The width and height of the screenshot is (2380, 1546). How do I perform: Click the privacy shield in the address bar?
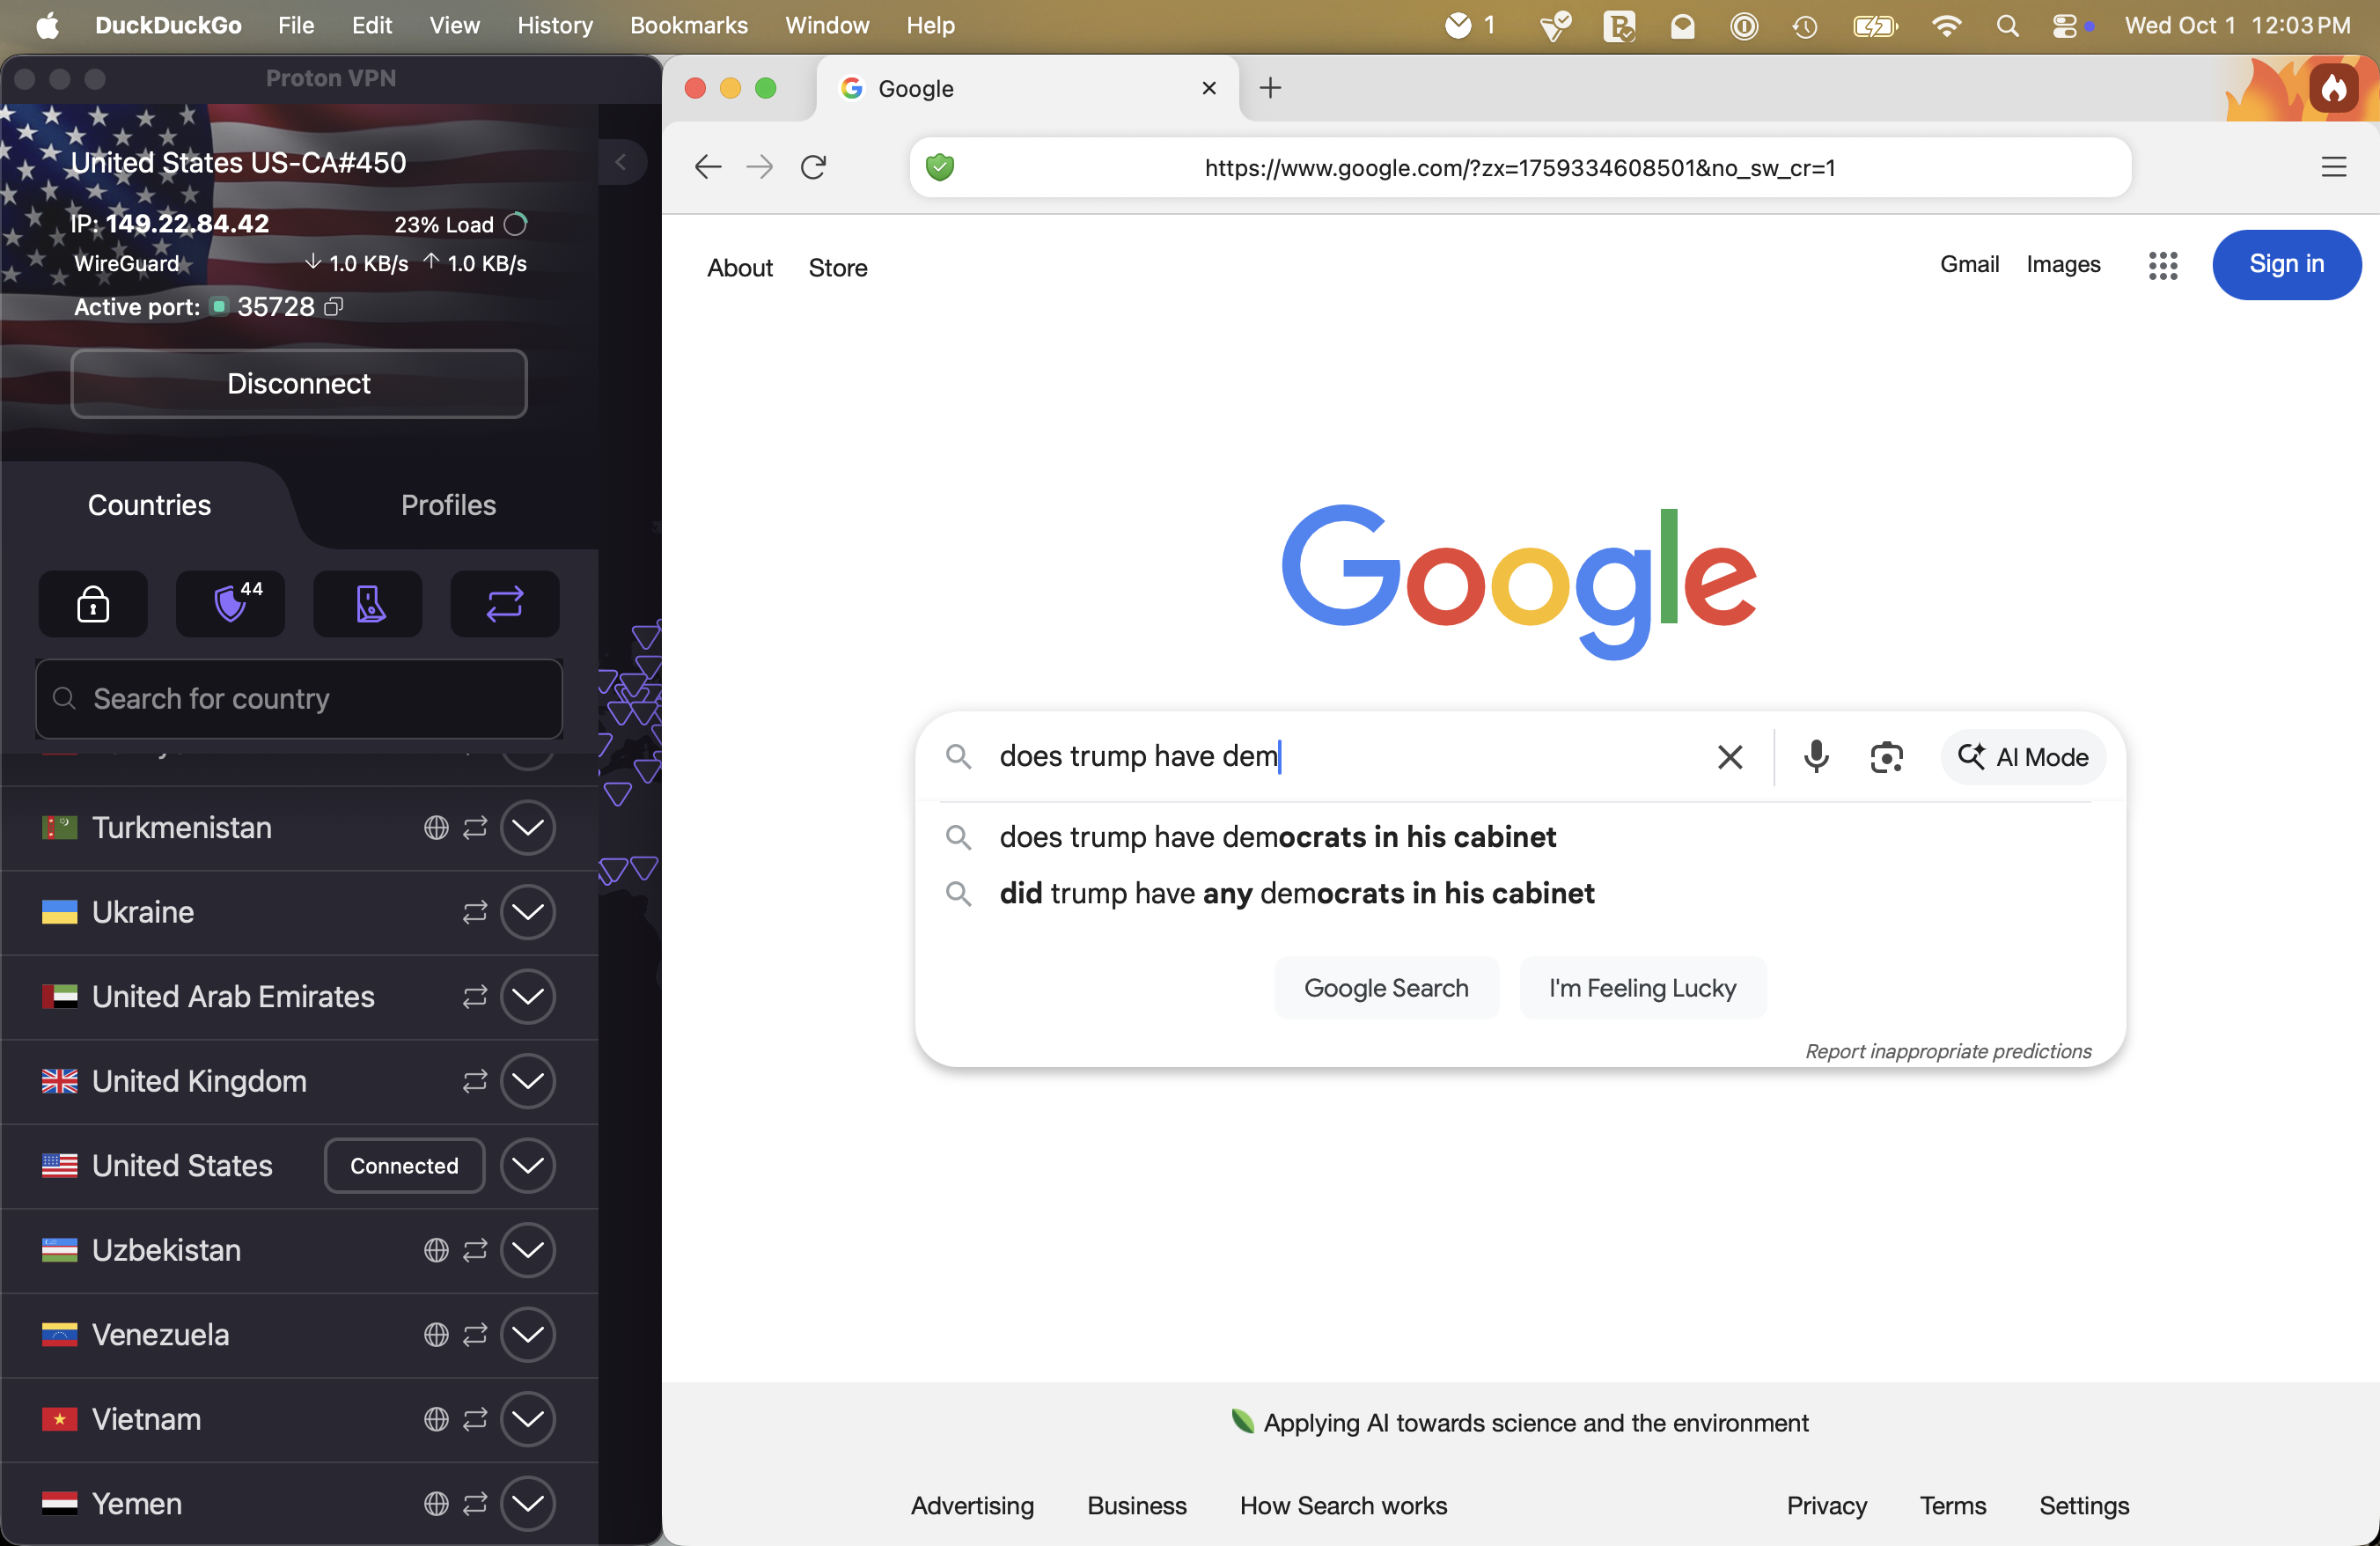click(940, 167)
